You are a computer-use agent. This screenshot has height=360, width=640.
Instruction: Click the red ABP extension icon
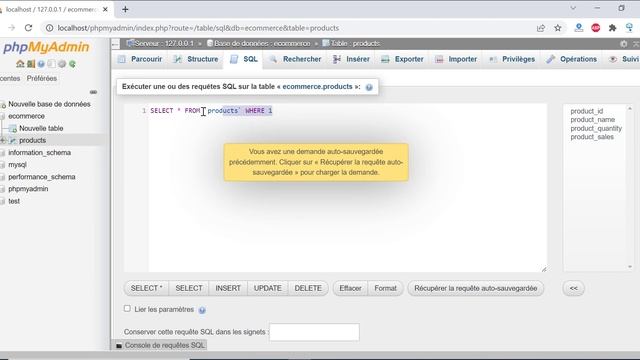point(596,28)
